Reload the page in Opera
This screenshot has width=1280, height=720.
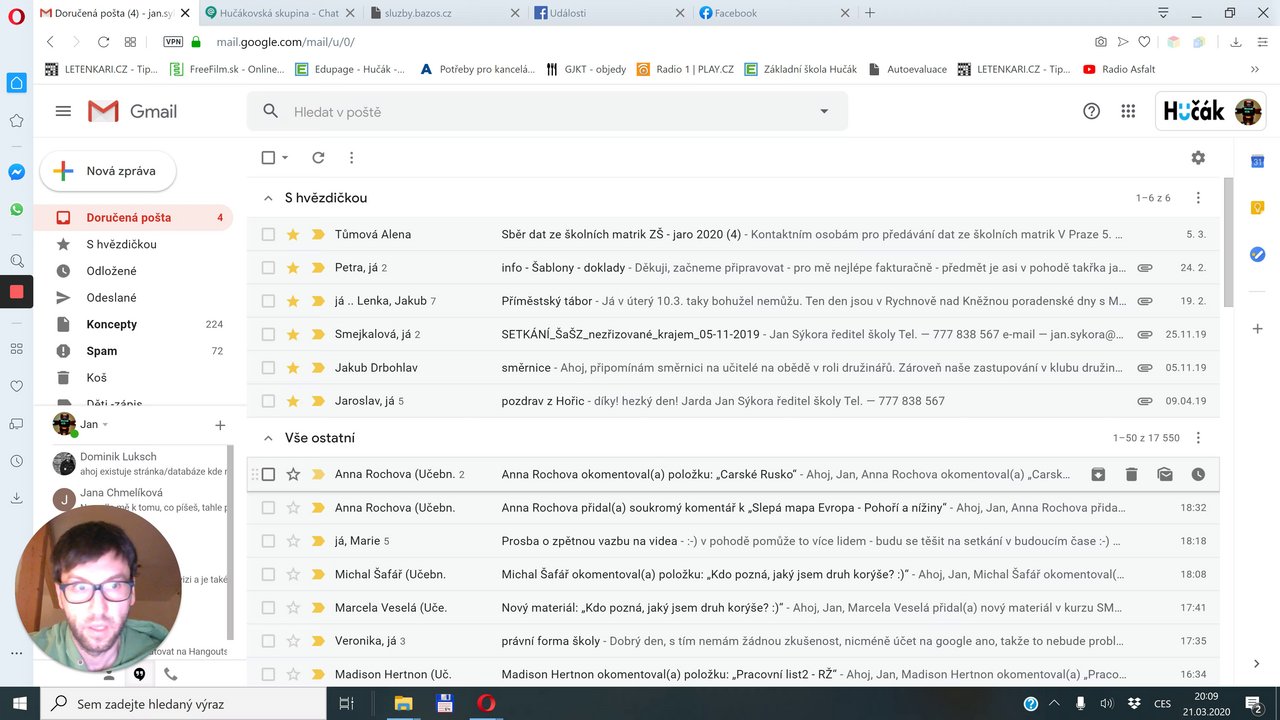pos(103,42)
